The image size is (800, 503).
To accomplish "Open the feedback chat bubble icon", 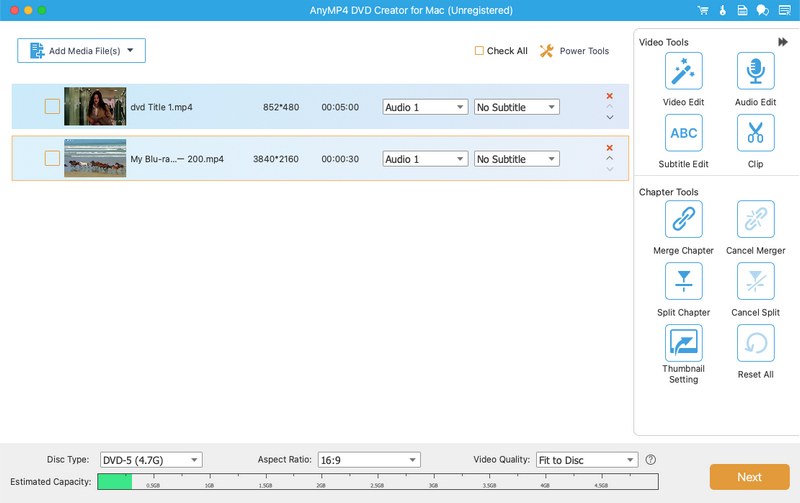I will tap(763, 10).
